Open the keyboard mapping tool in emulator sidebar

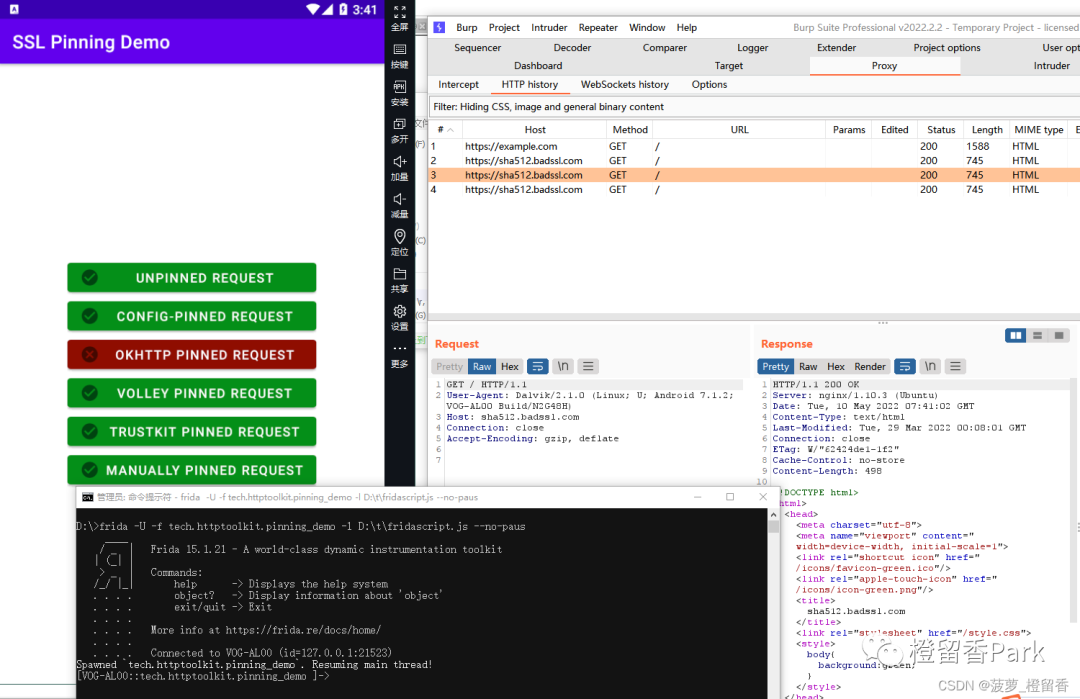click(399, 50)
